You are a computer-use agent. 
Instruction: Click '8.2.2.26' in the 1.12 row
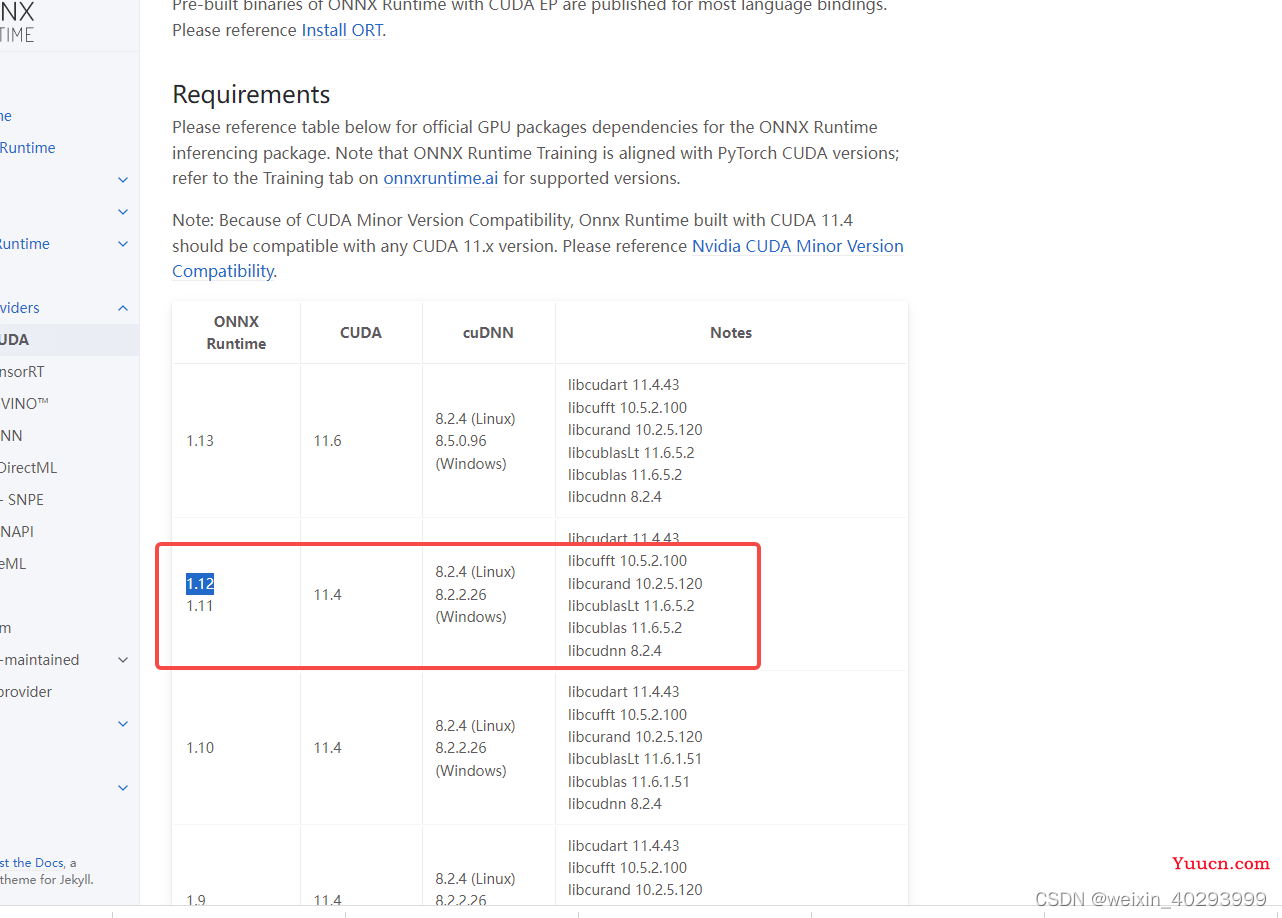point(461,595)
